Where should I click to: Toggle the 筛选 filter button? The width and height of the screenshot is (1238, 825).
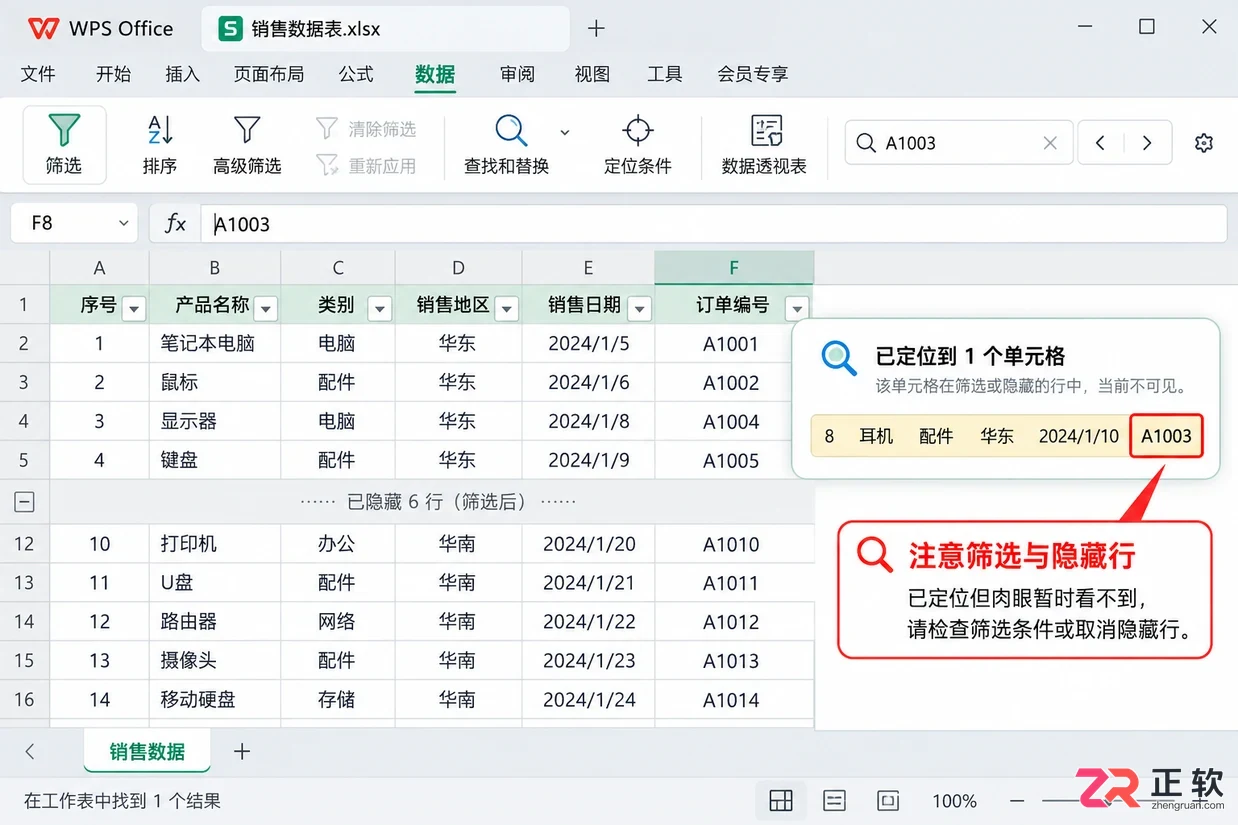pos(64,145)
